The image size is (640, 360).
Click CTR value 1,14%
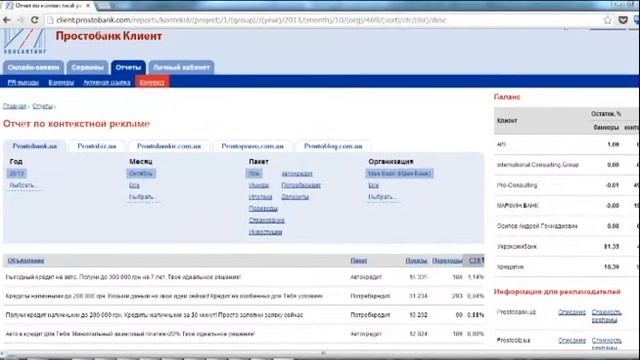[x=476, y=277]
